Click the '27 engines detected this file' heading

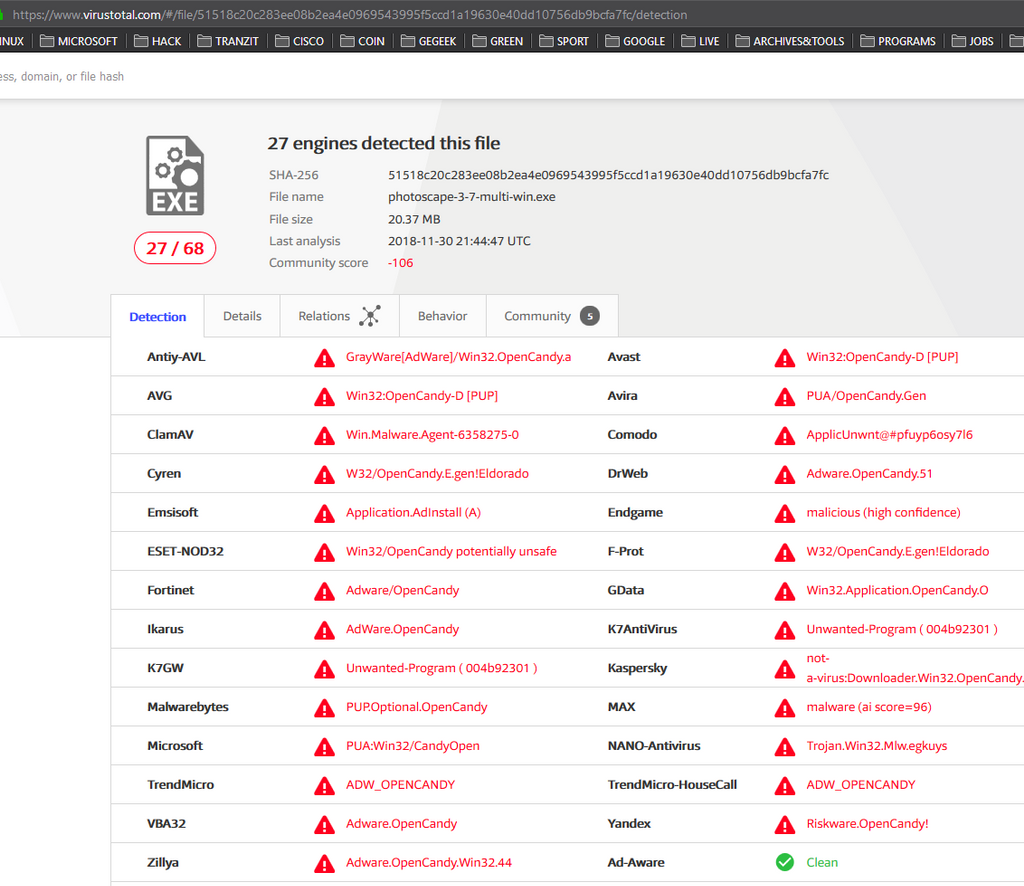[383, 143]
